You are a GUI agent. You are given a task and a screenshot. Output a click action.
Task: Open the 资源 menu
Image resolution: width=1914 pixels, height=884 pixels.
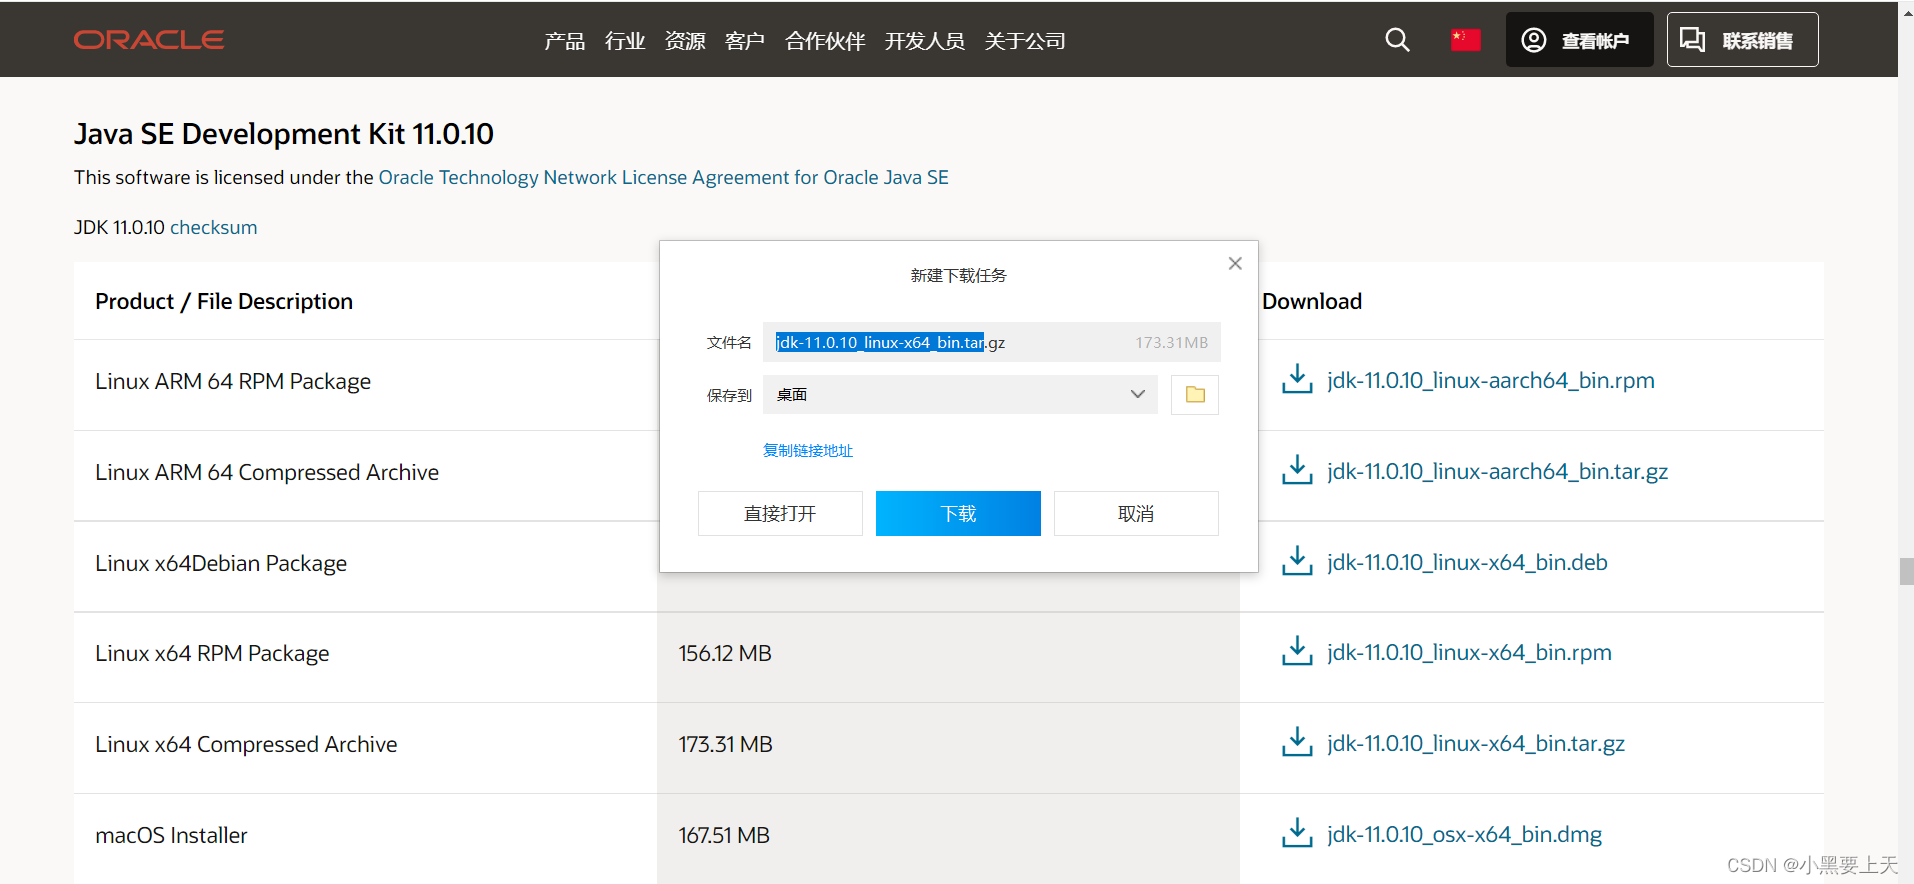685,41
